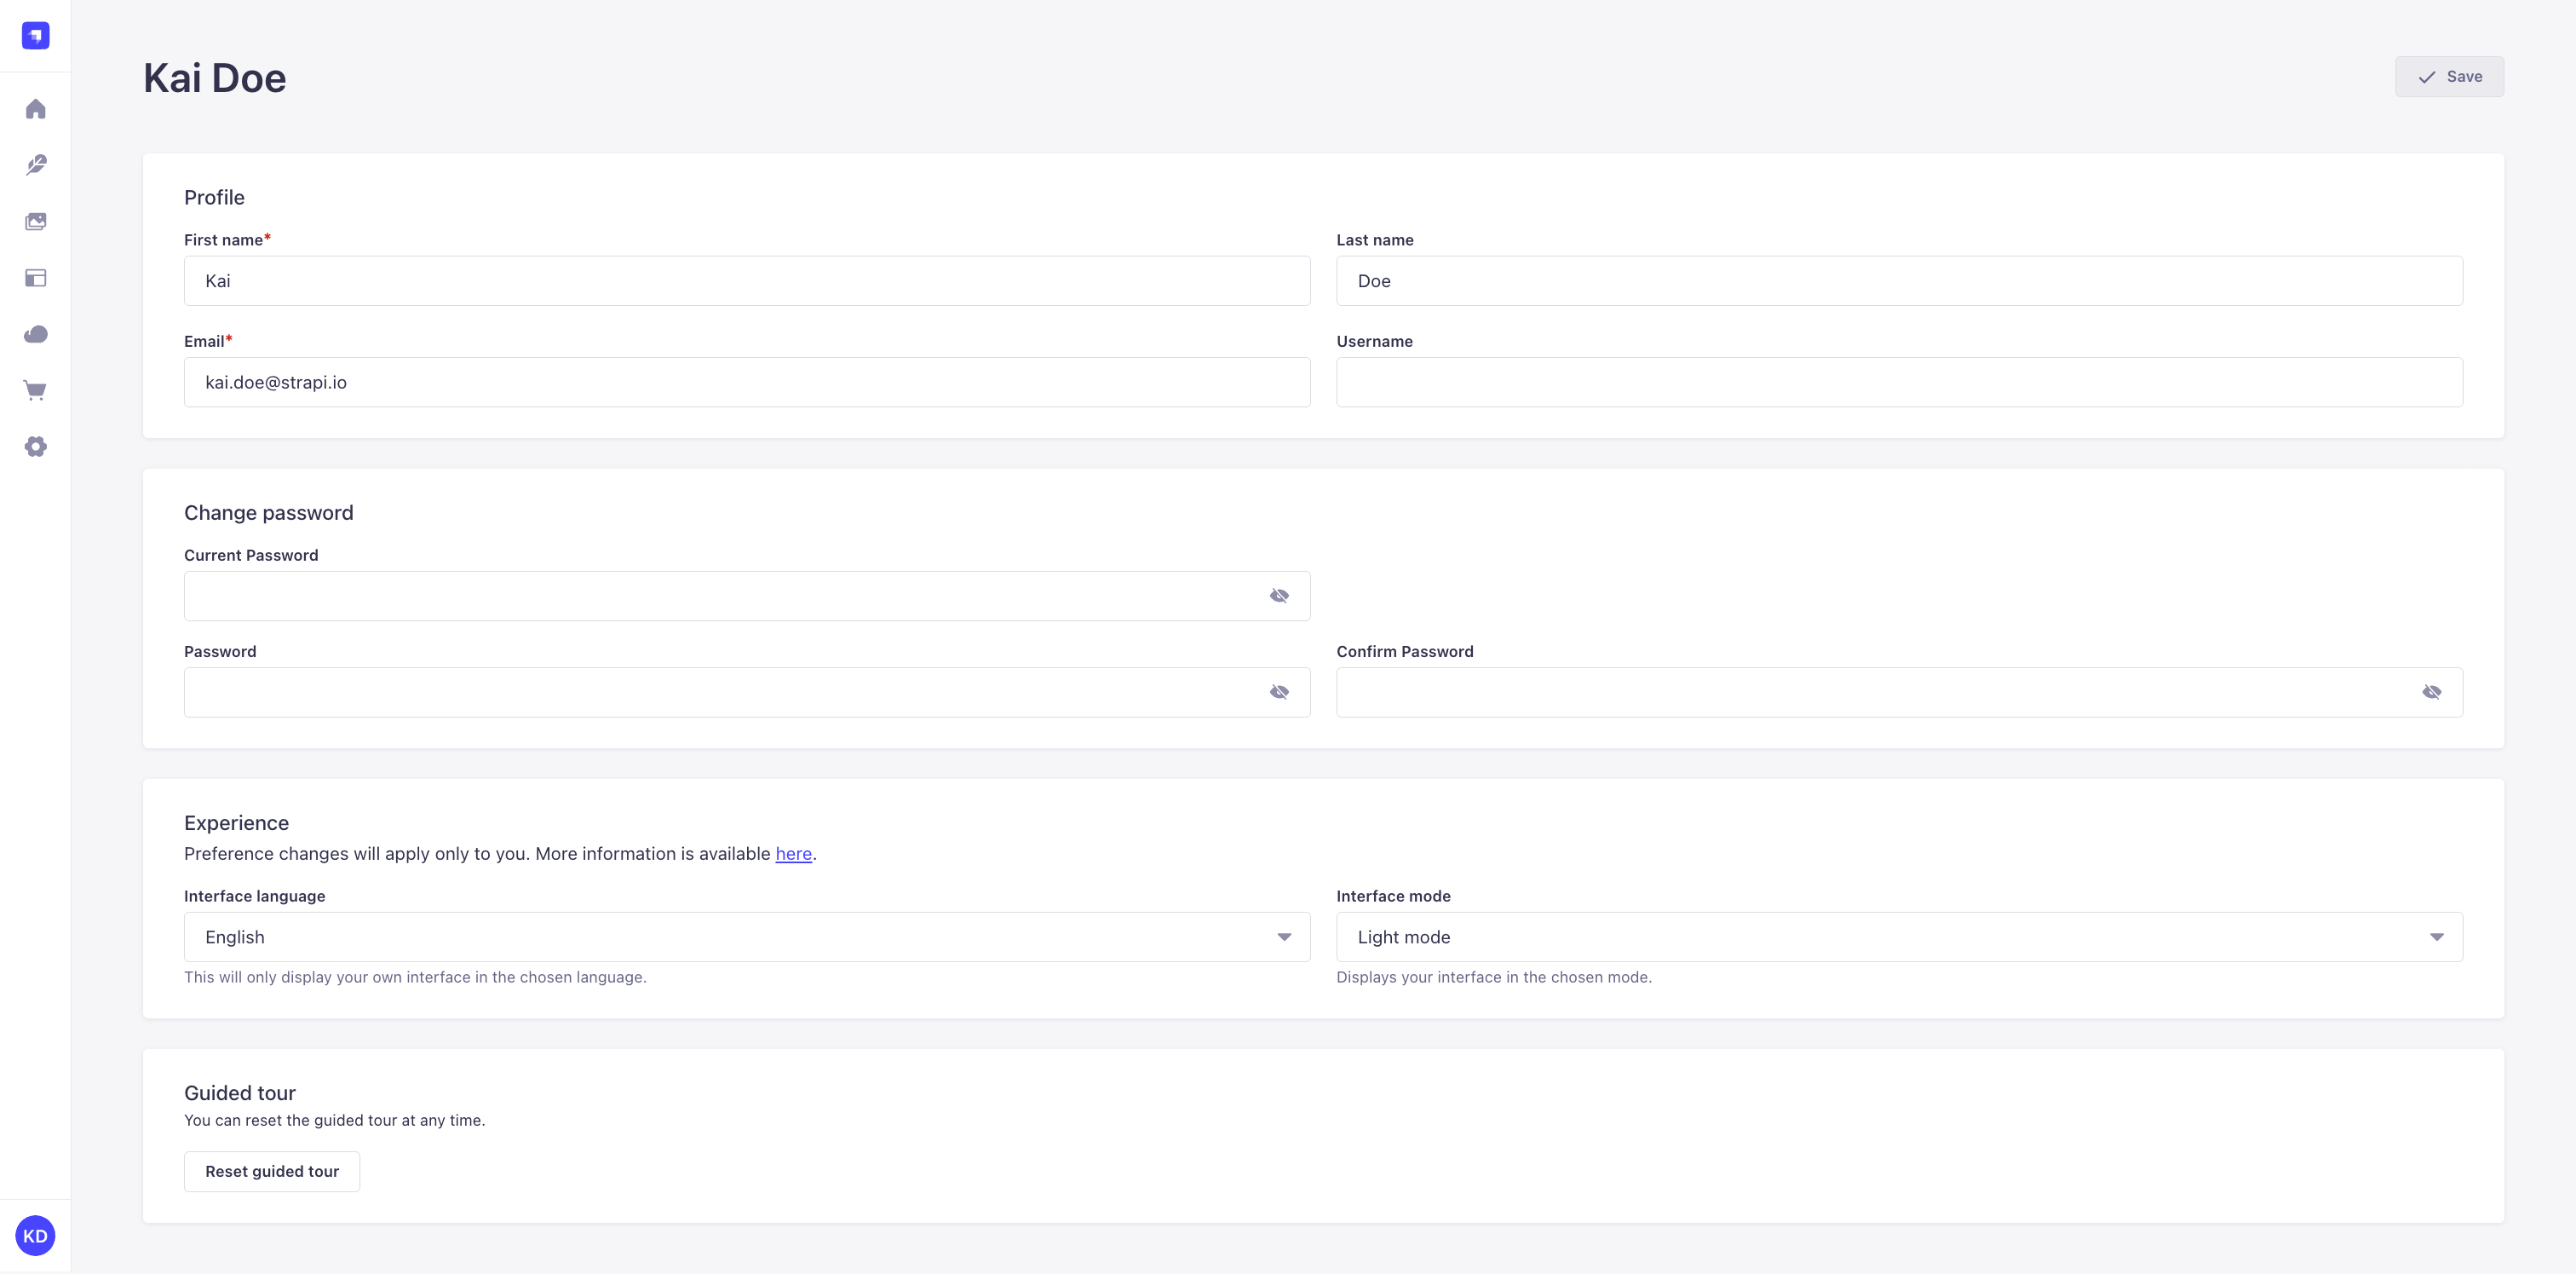This screenshot has height=1274, width=2576.
Task: Open the Media Library icon in sidebar
Action: click(35, 221)
